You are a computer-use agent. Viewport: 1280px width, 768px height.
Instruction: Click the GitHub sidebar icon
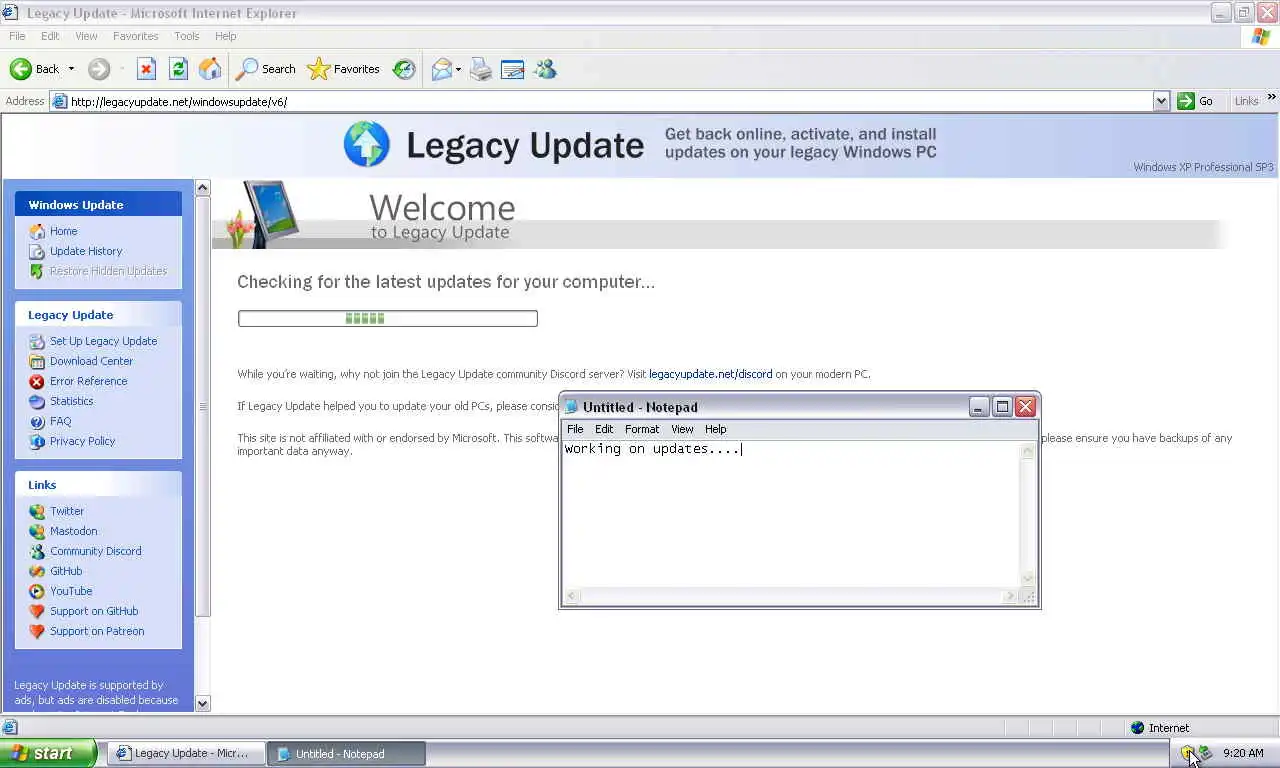(x=37, y=571)
